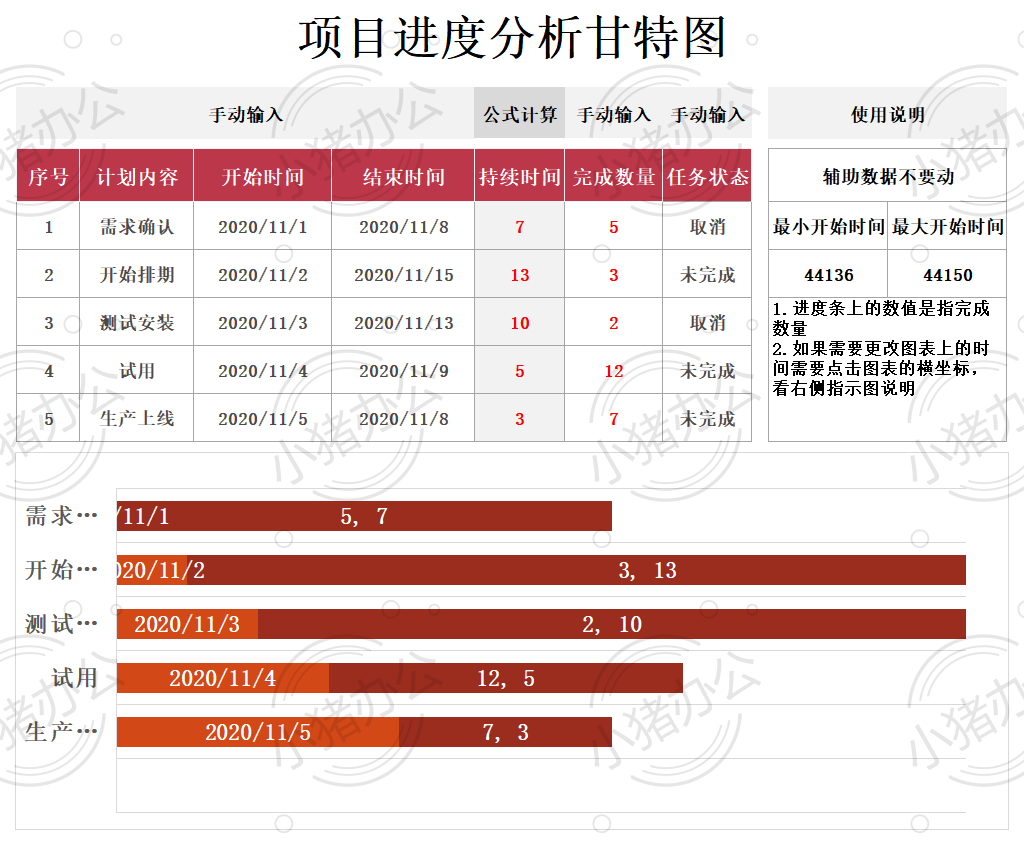Select the 最小开始时间 label cell
Image resolution: width=1024 pixels, height=845 pixels.
click(828, 226)
